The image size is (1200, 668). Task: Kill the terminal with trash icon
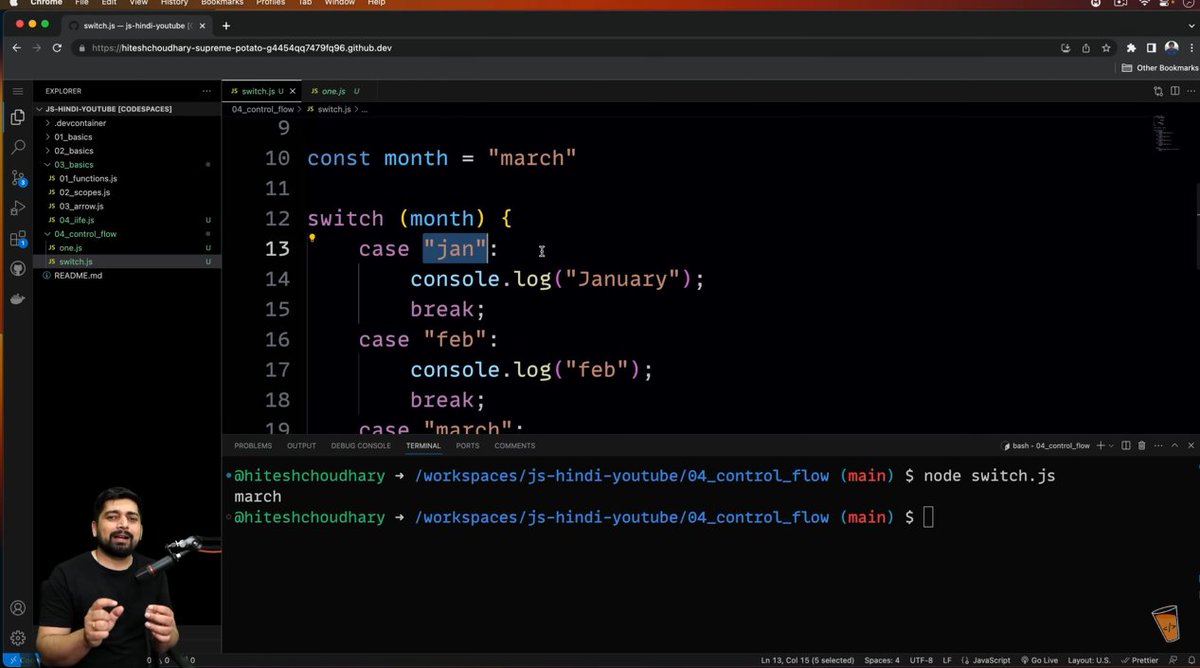coord(1141,445)
